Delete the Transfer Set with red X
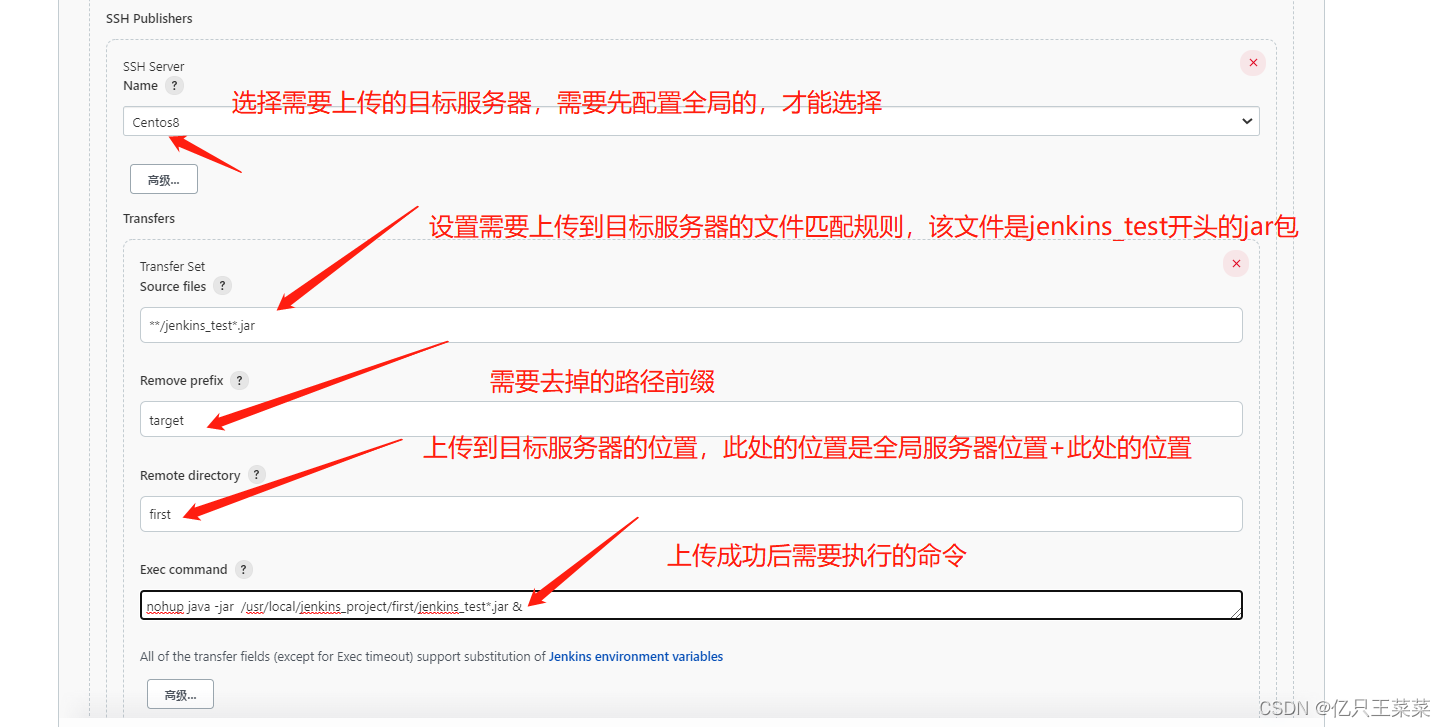Image resolution: width=1446 pixels, height=727 pixels. [1236, 264]
